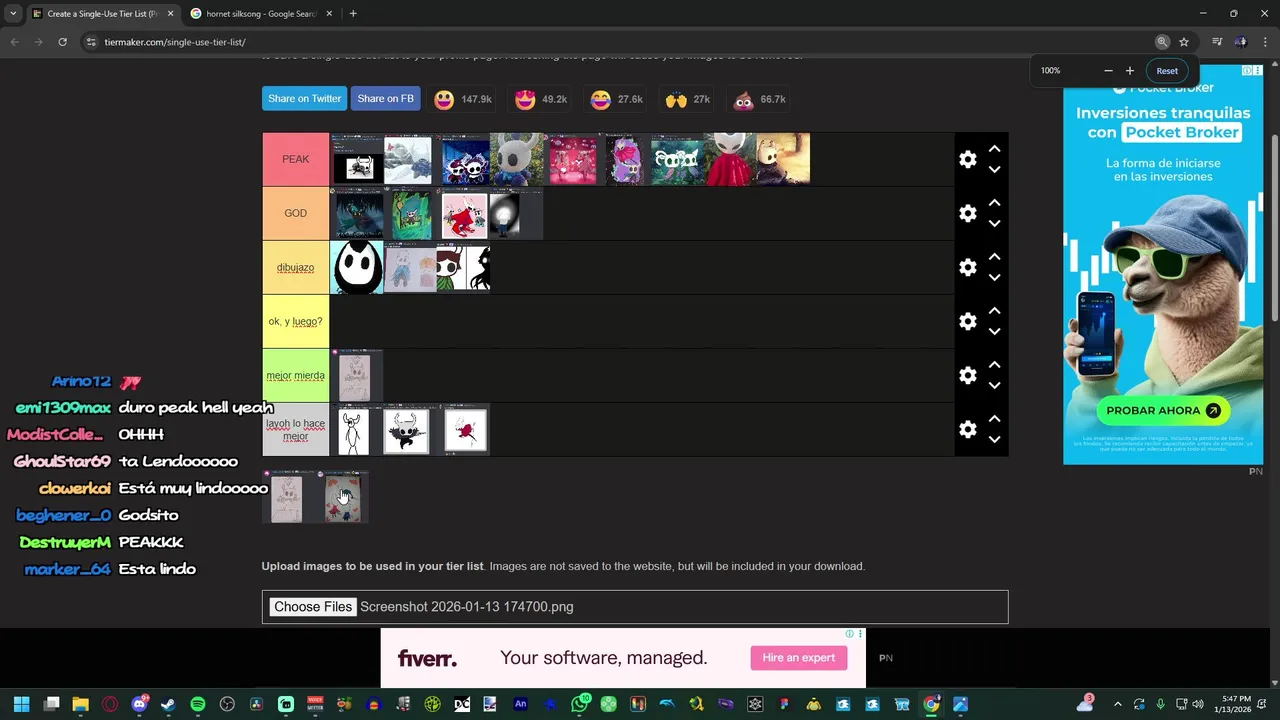Select the white Hornet face thumbnail in dibujazo
The width and height of the screenshot is (1280, 720).
click(356, 267)
